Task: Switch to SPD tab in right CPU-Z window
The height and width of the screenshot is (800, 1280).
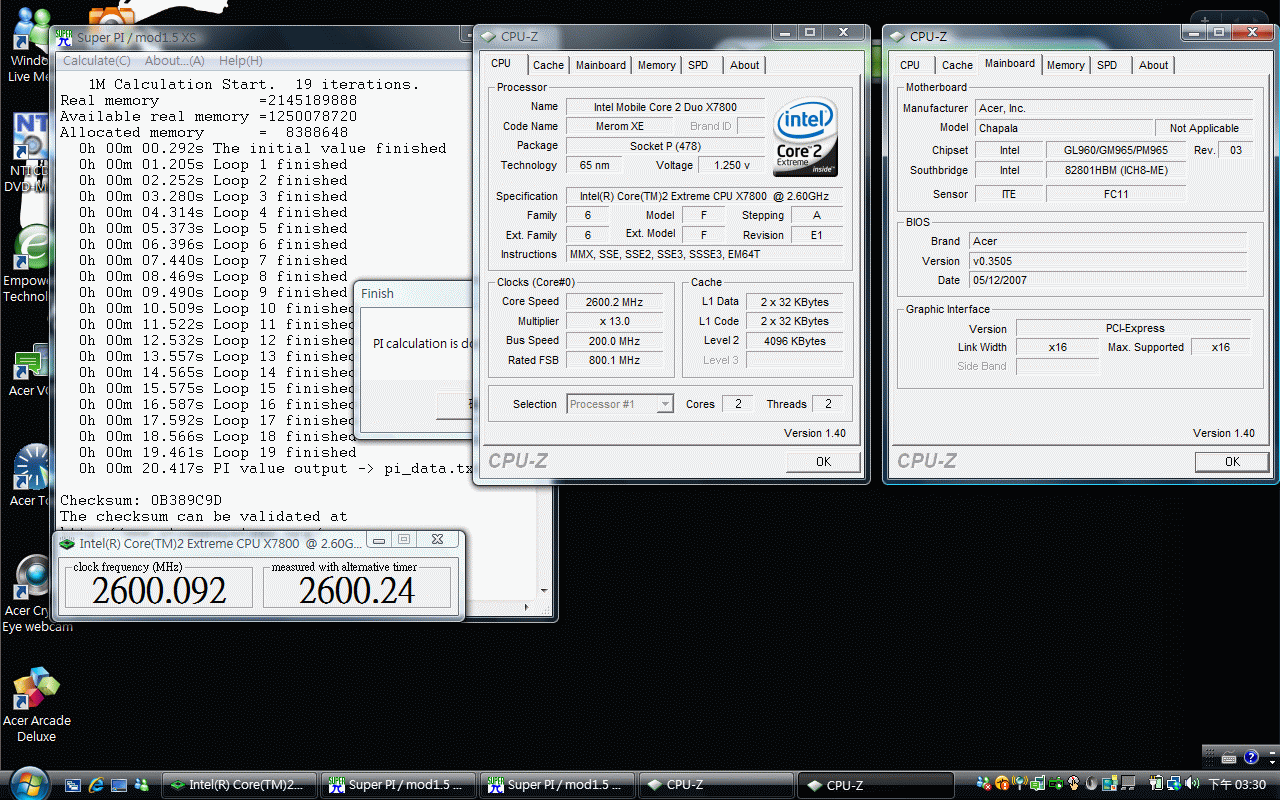Action: [1107, 65]
